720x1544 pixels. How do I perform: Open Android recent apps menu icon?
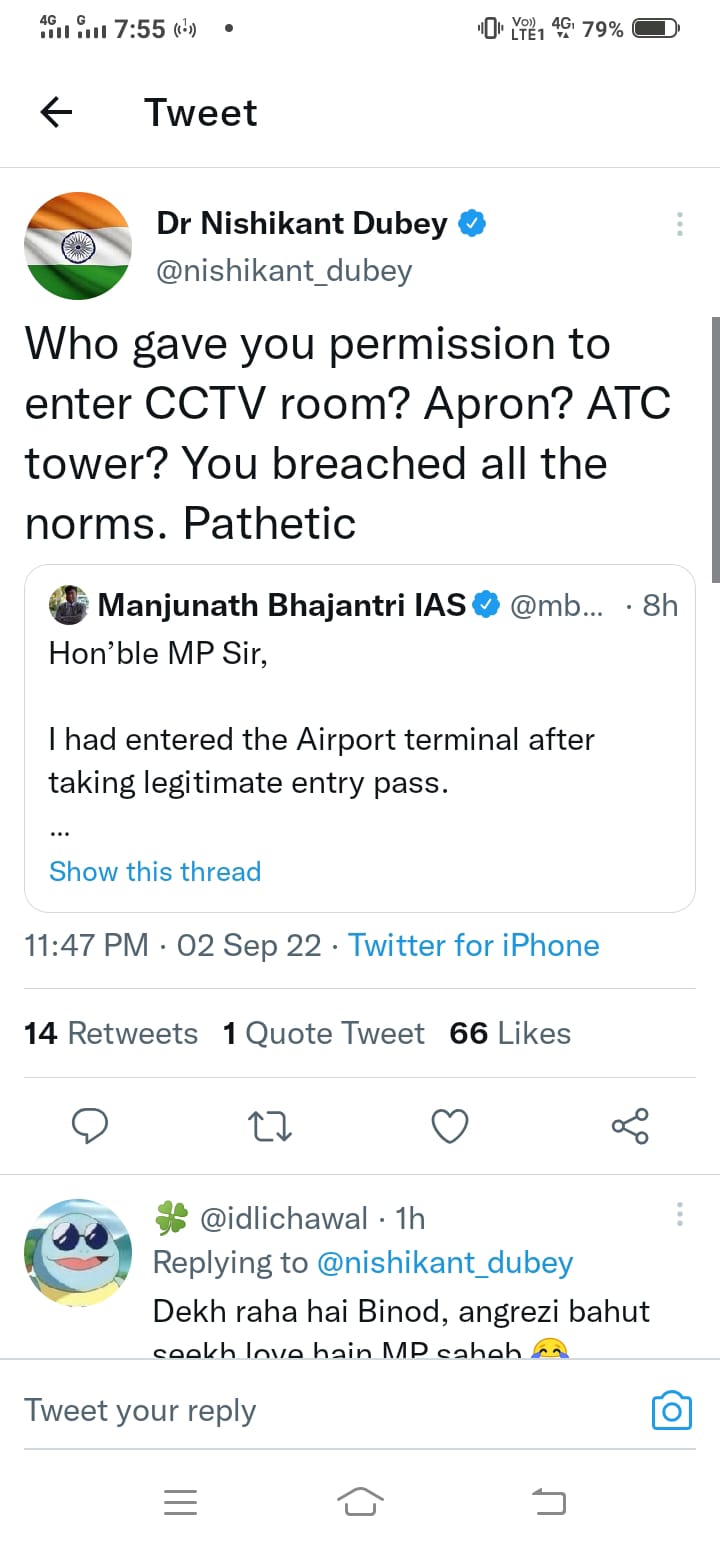click(180, 1501)
